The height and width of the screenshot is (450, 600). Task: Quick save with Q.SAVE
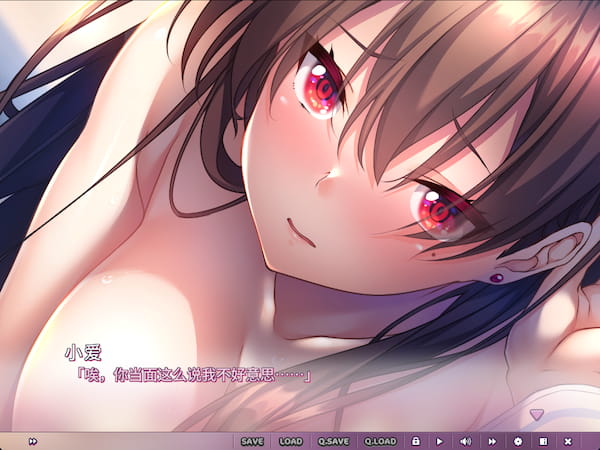click(333, 442)
